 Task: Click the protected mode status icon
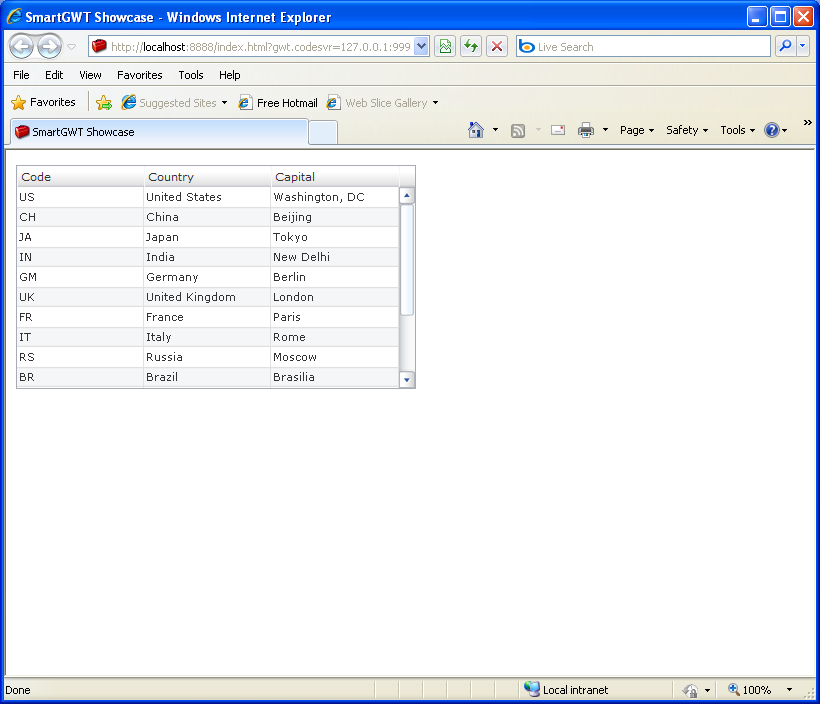click(x=690, y=690)
